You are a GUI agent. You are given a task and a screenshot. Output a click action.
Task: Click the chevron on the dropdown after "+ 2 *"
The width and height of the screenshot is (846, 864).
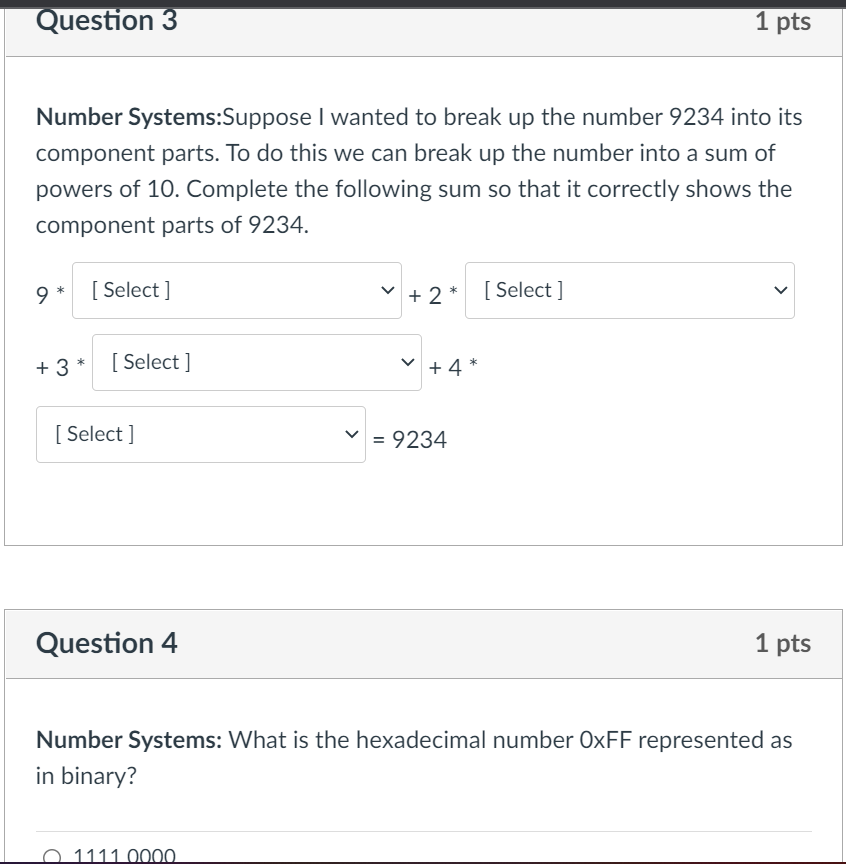(x=779, y=290)
